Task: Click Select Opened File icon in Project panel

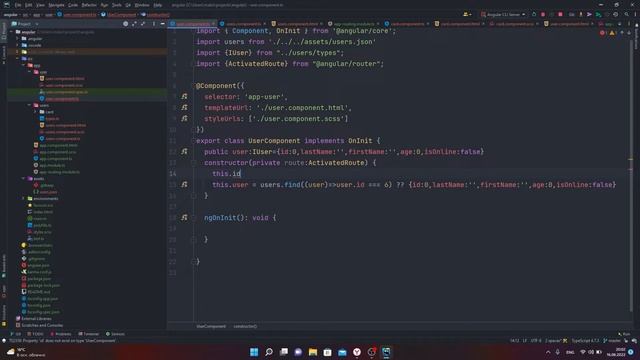Action: (125, 24)
